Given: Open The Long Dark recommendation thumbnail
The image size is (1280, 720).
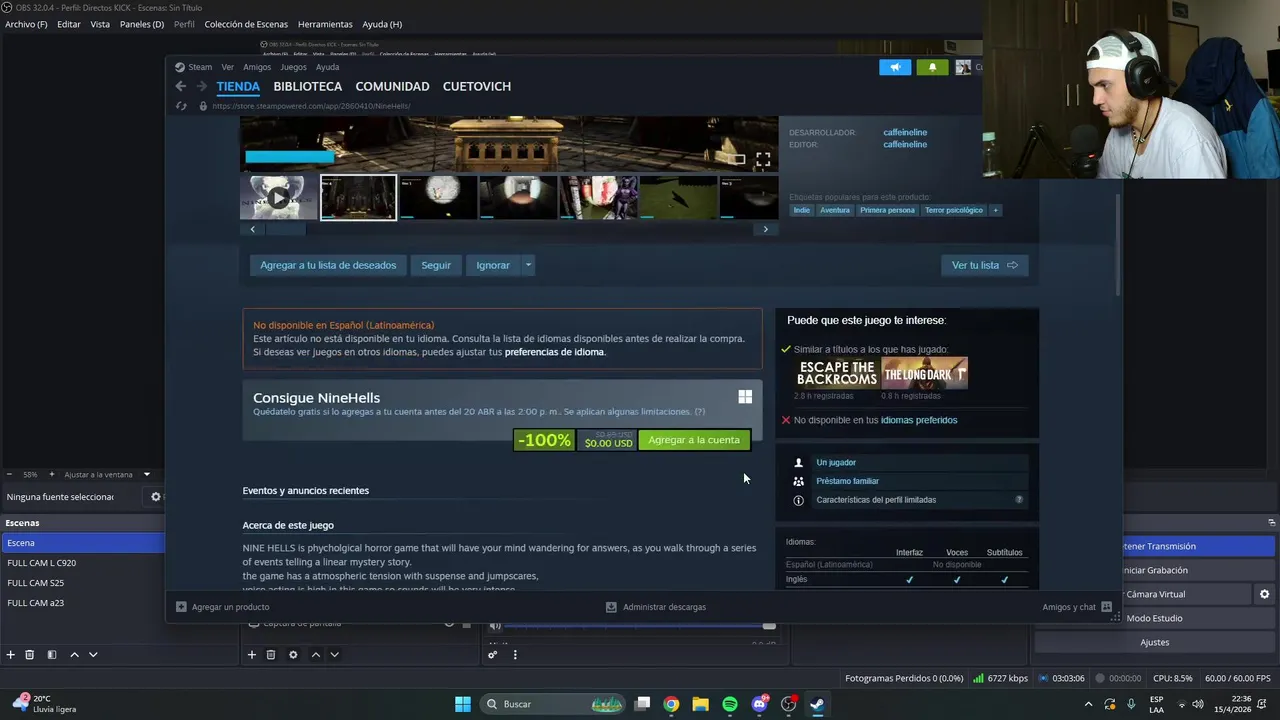Looking at the screenshot, I should click(925, 373).
